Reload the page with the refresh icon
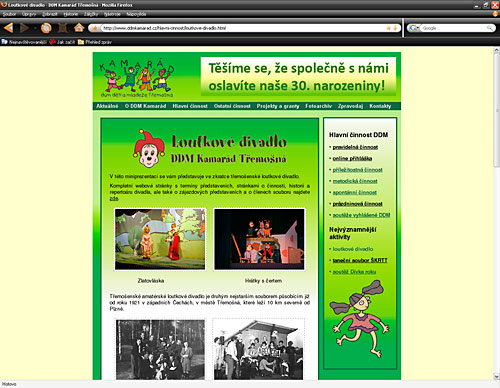The image size is (500, 388). pos(46,28)
